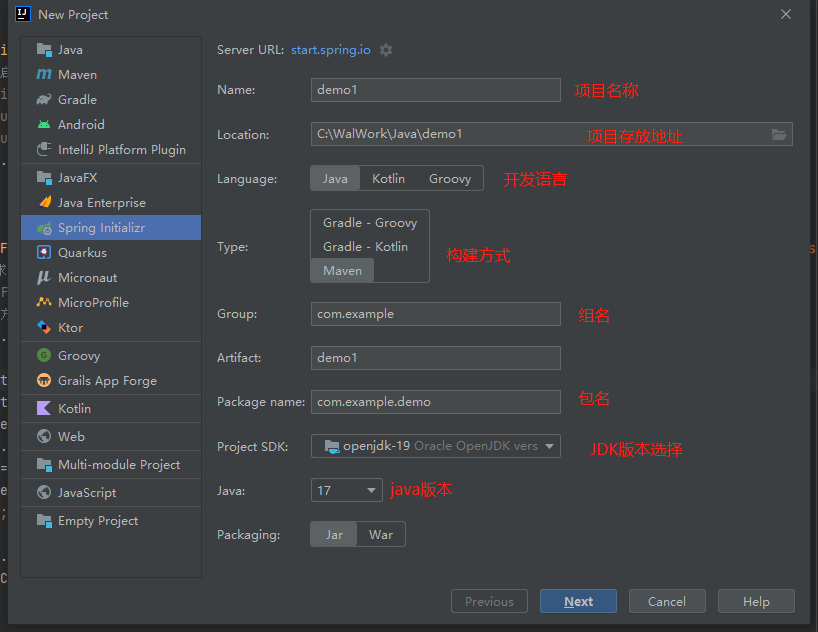Open server URL settings gear
Image resolution: width=818 pixels, height=632 pixels.
point(386,50)
